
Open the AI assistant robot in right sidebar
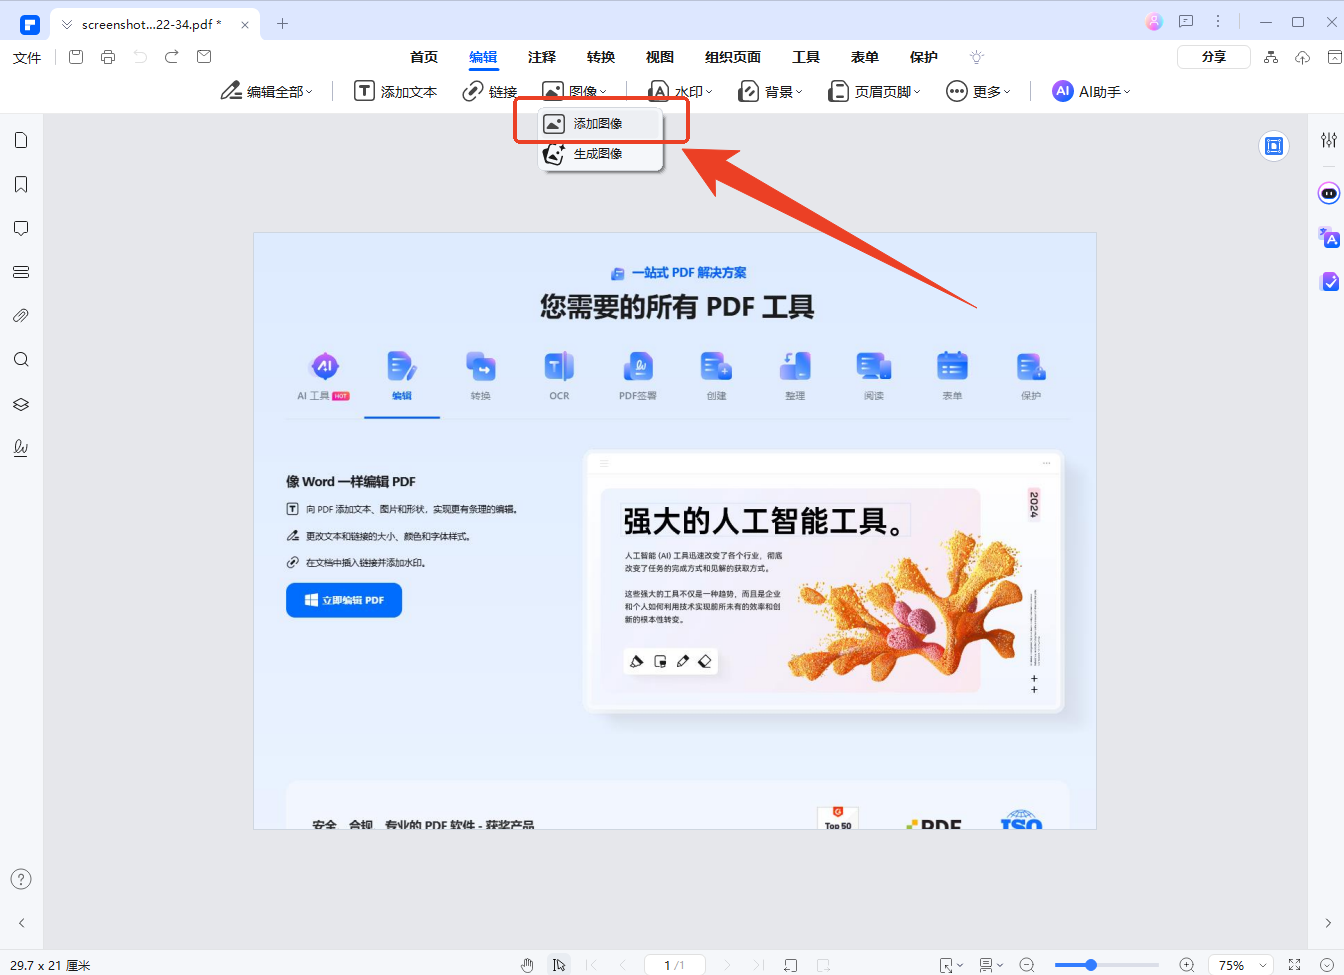click(x=1330, y=193)
